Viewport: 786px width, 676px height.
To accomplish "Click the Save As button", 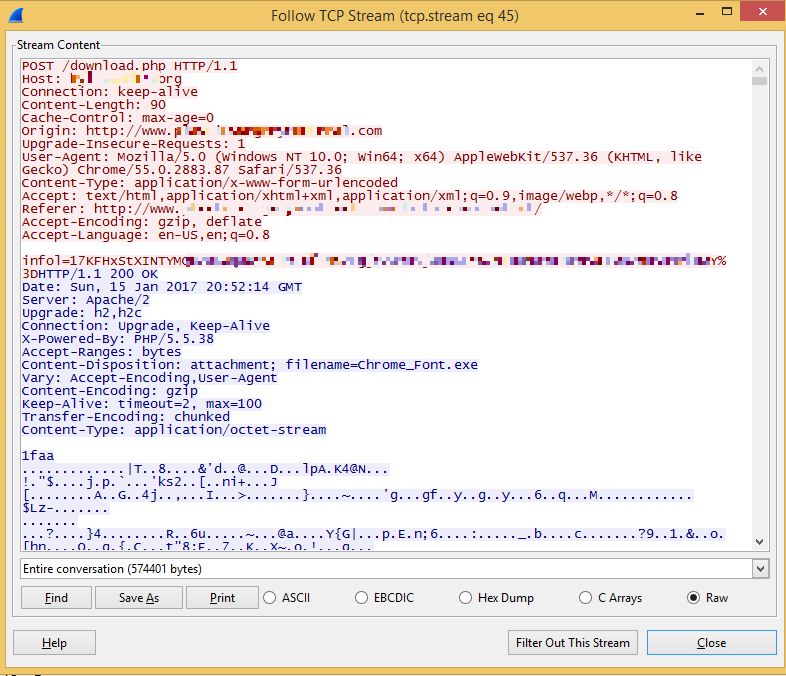I will coord(139,598).
